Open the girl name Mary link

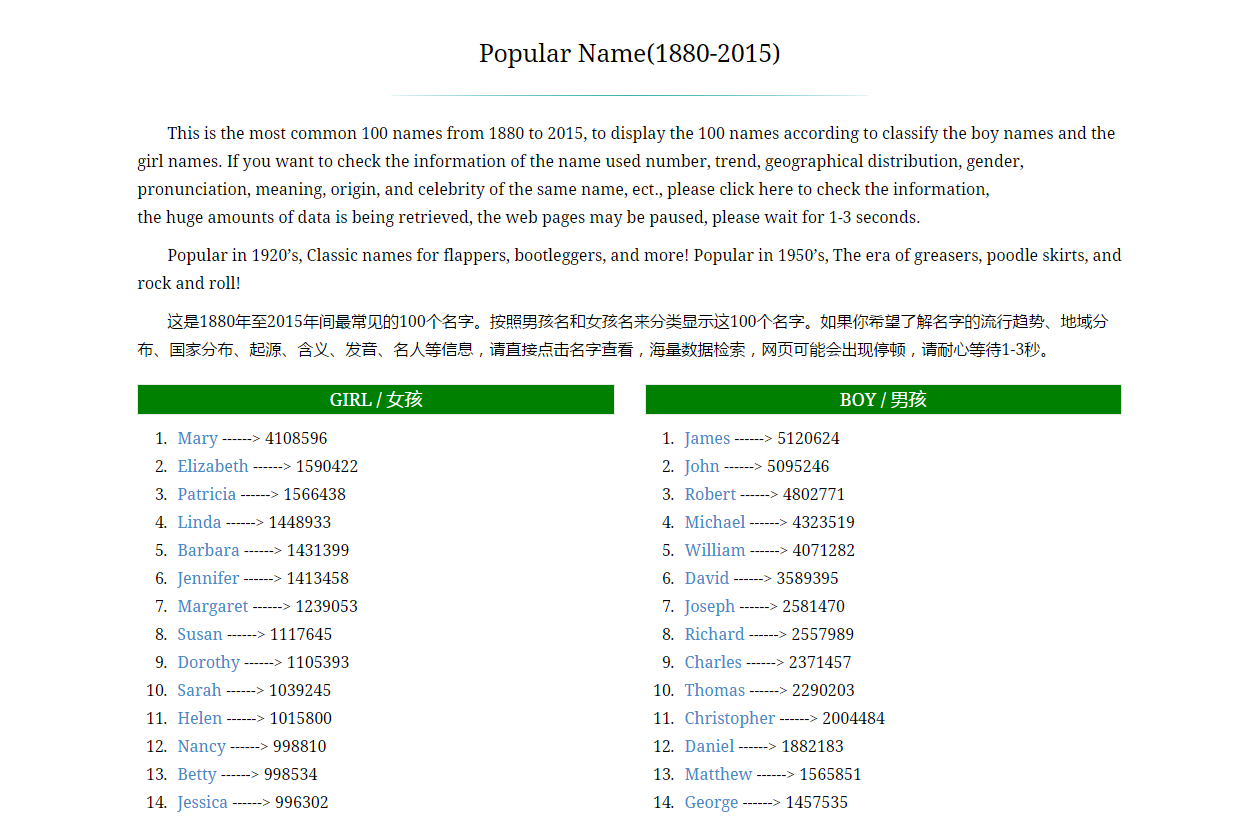pos(197,438)
